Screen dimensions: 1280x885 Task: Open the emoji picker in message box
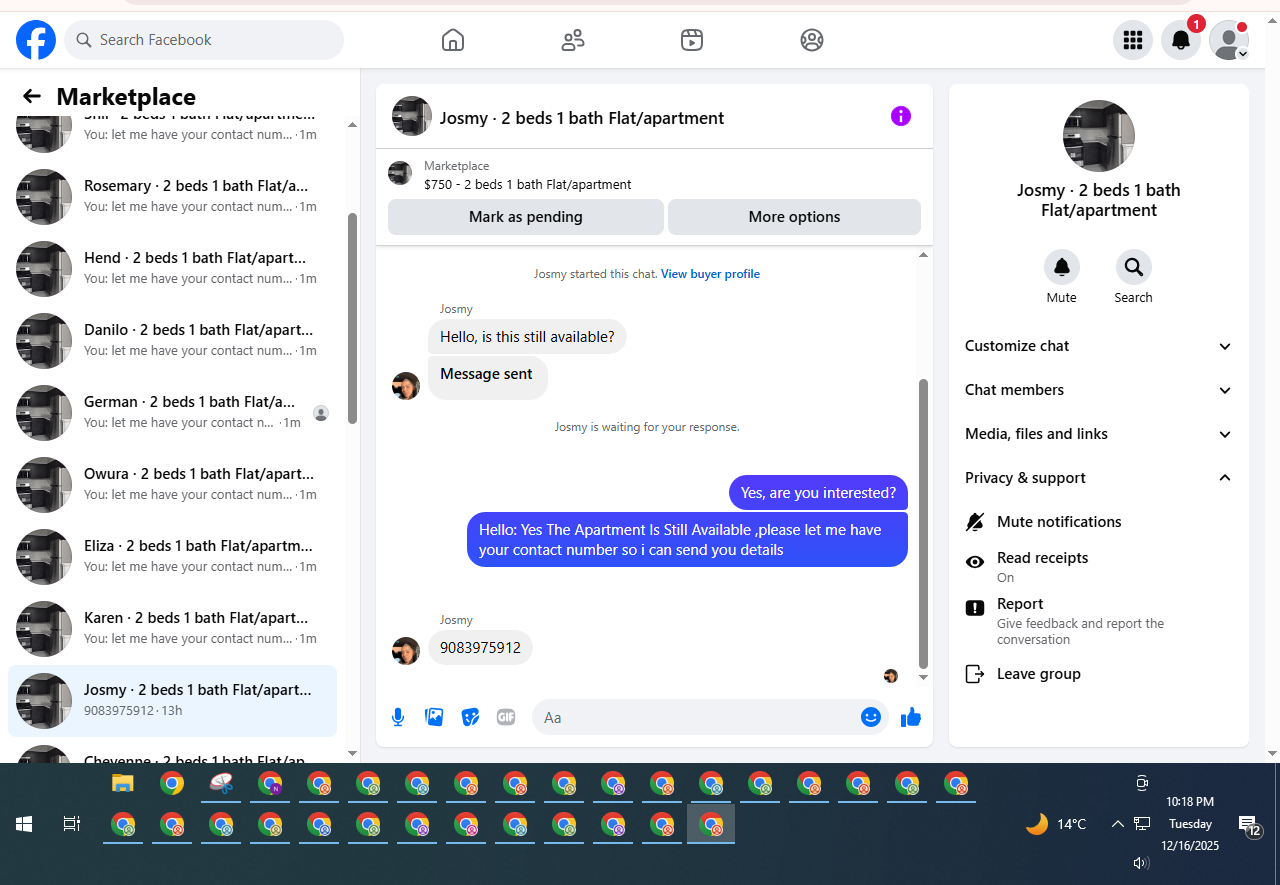[871, 717]
